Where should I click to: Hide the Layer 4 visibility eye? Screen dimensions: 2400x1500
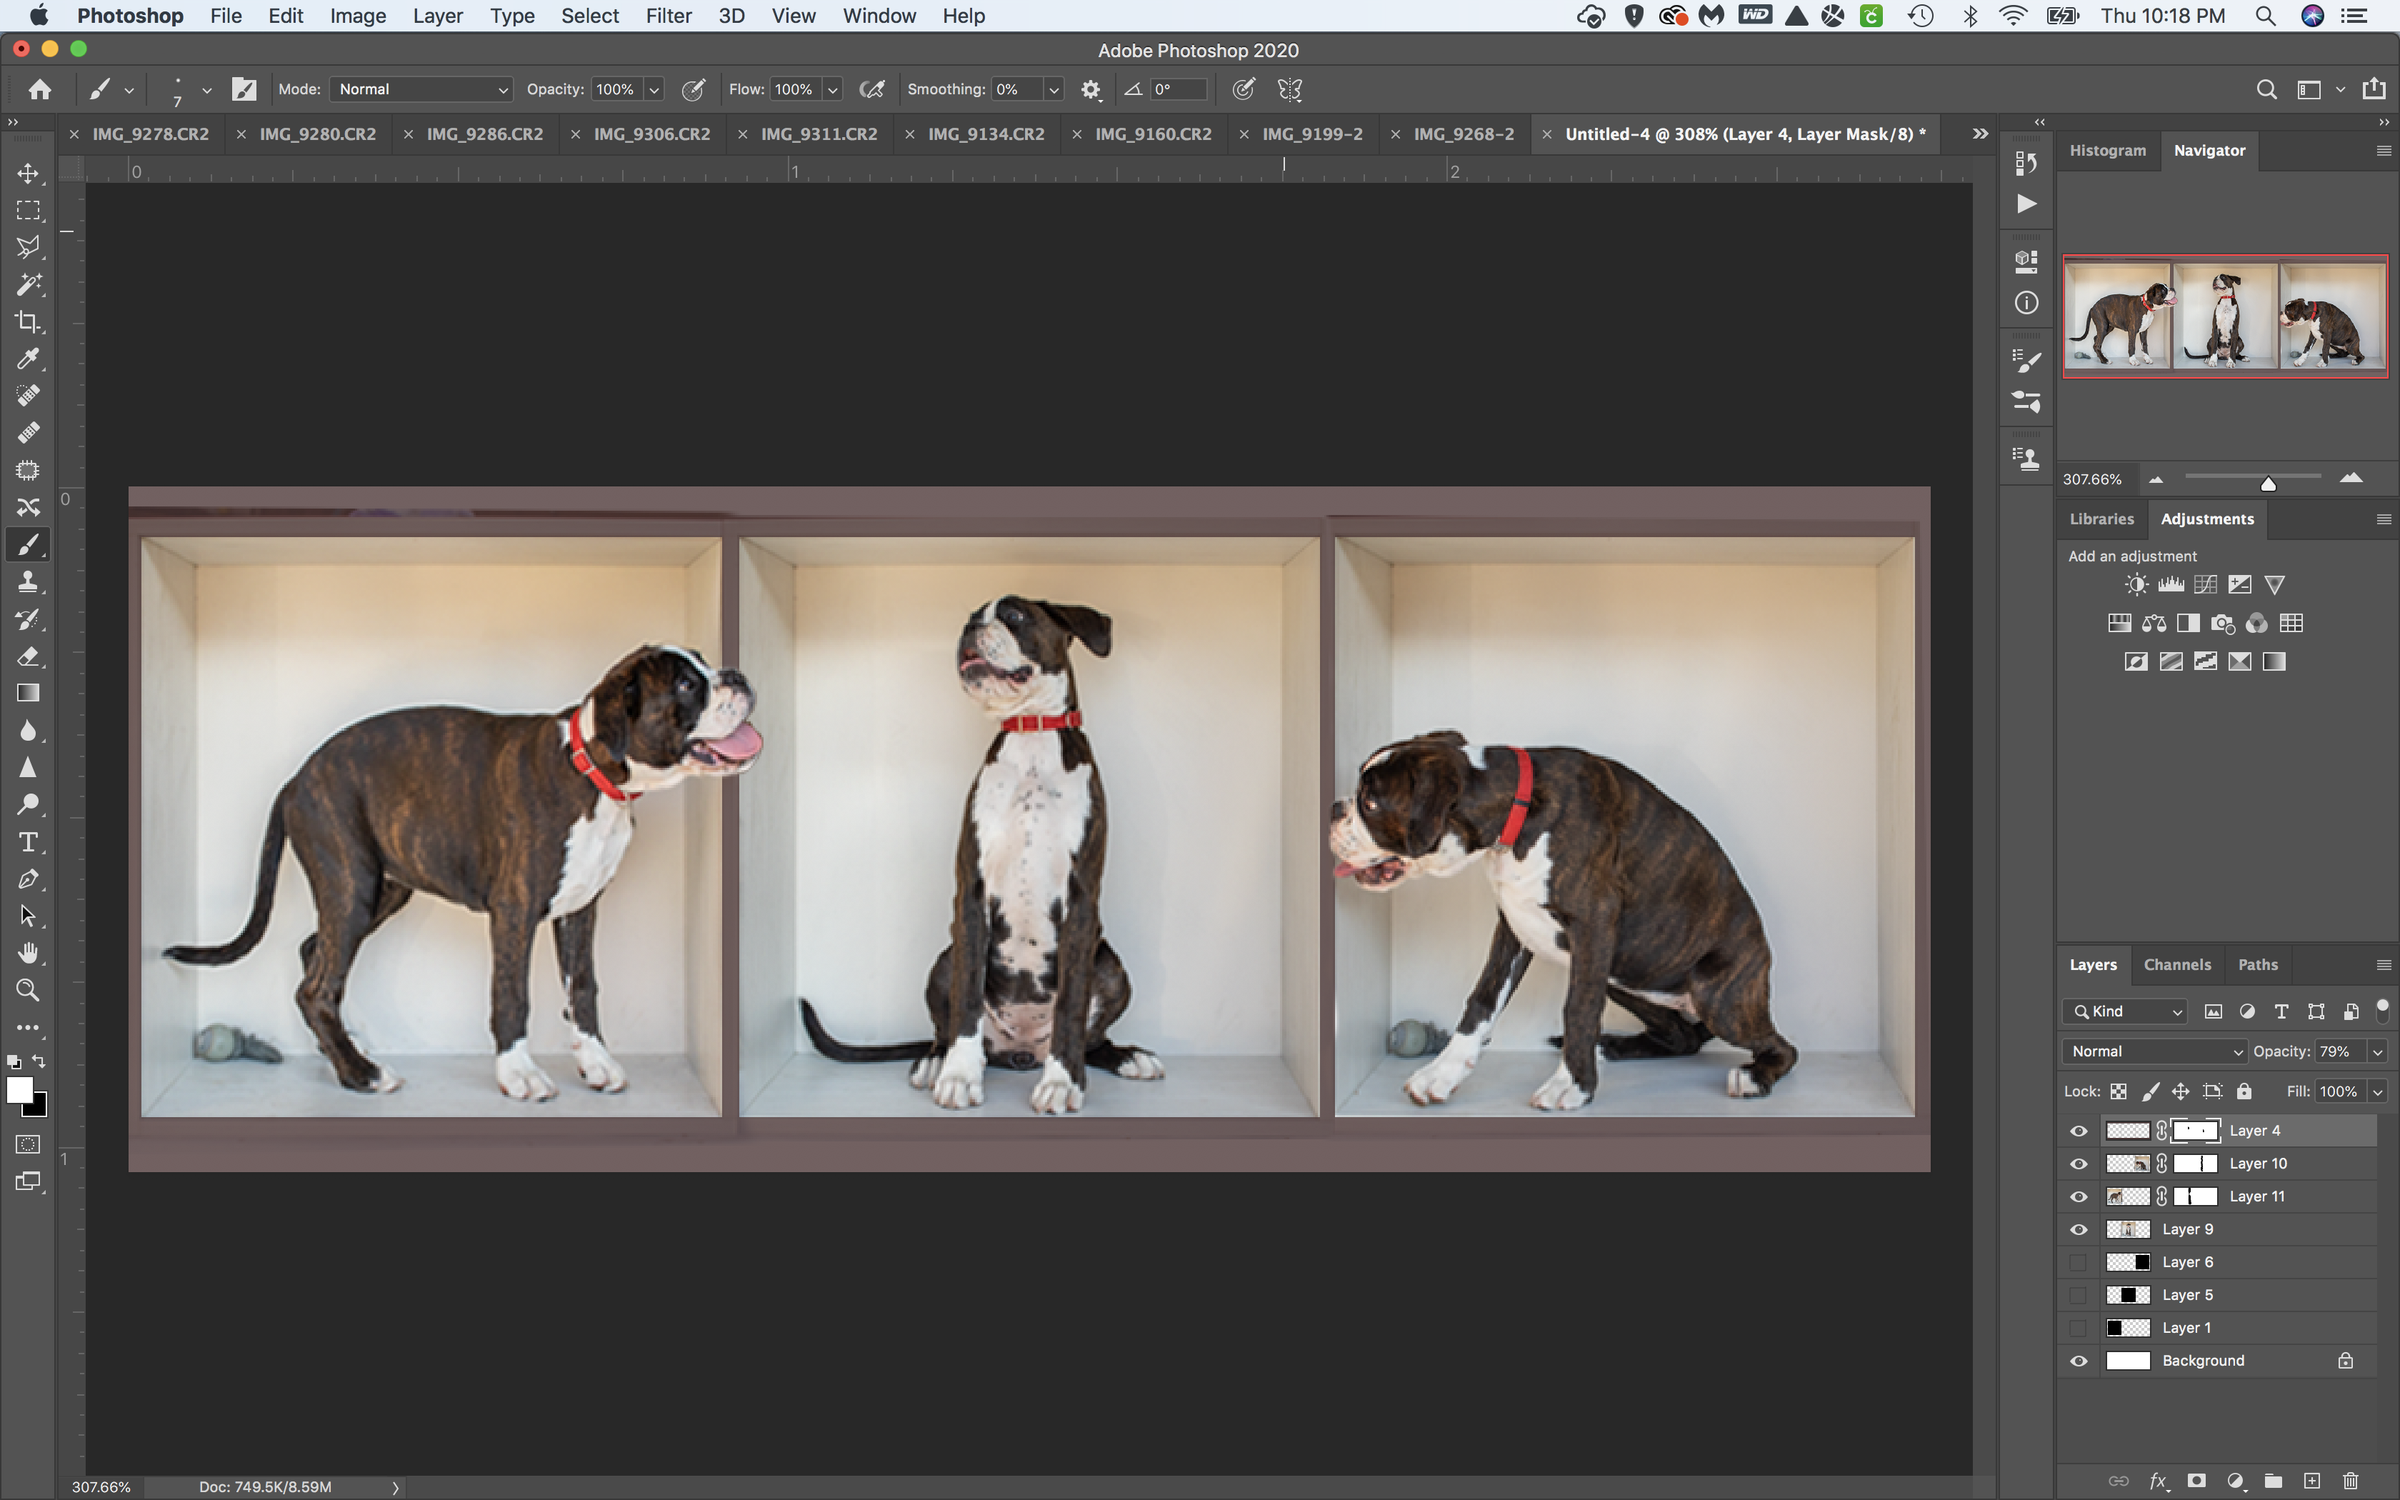coord(2079,1130)
